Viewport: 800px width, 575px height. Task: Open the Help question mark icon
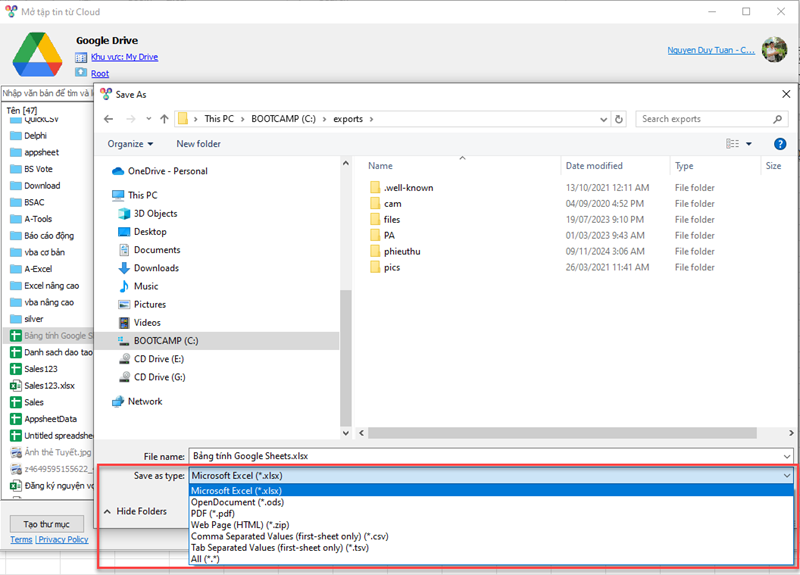coord(780,144)
